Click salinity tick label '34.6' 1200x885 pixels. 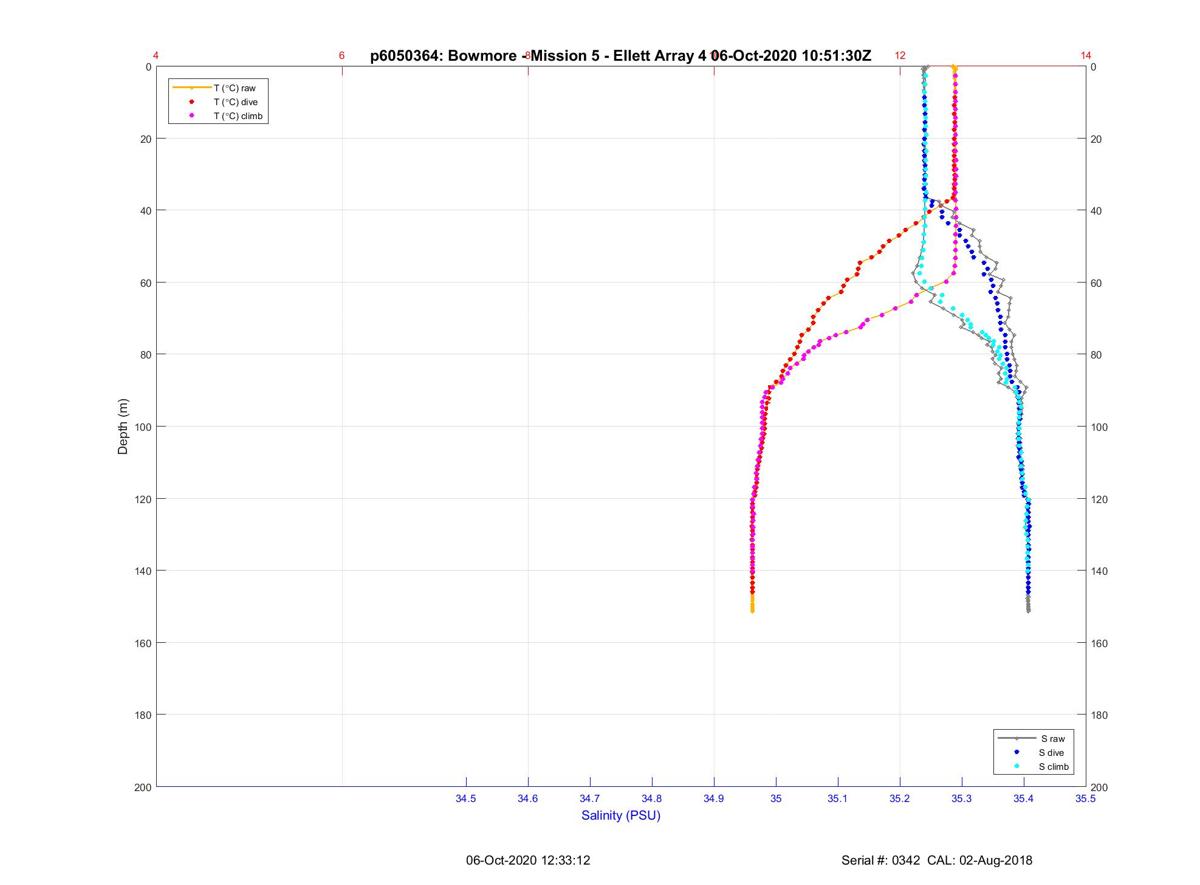[x=528, y=799]
